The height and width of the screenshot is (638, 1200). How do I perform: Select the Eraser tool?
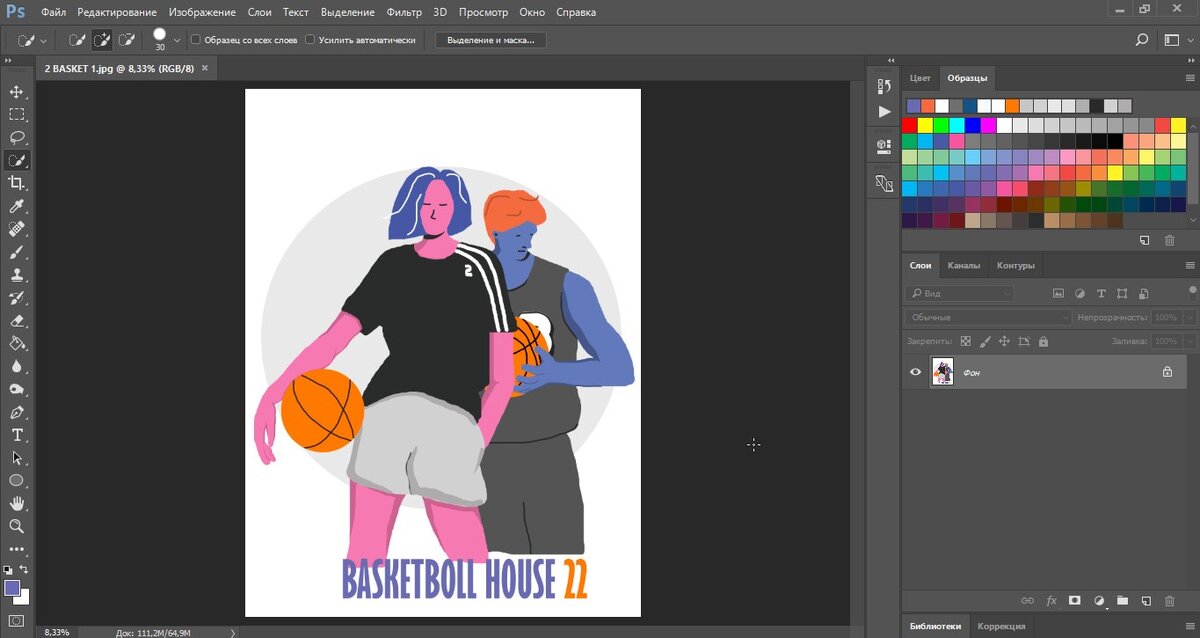17,321
